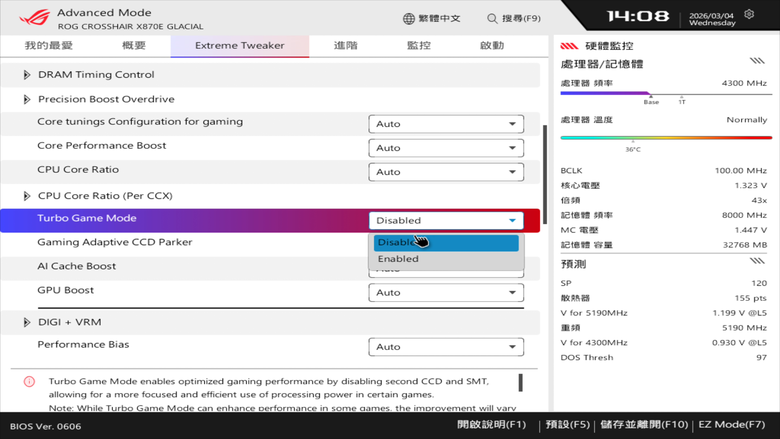The width and height of the screenshot is (780, 439).
Task: Click BCLK 100.00 MHz value
Action: [741, 171]
